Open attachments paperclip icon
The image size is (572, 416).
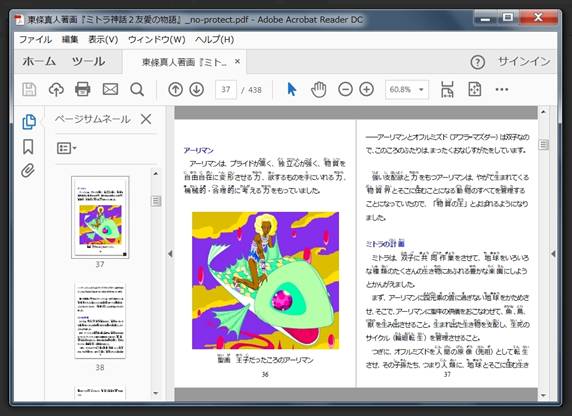(x=28, y=170)
